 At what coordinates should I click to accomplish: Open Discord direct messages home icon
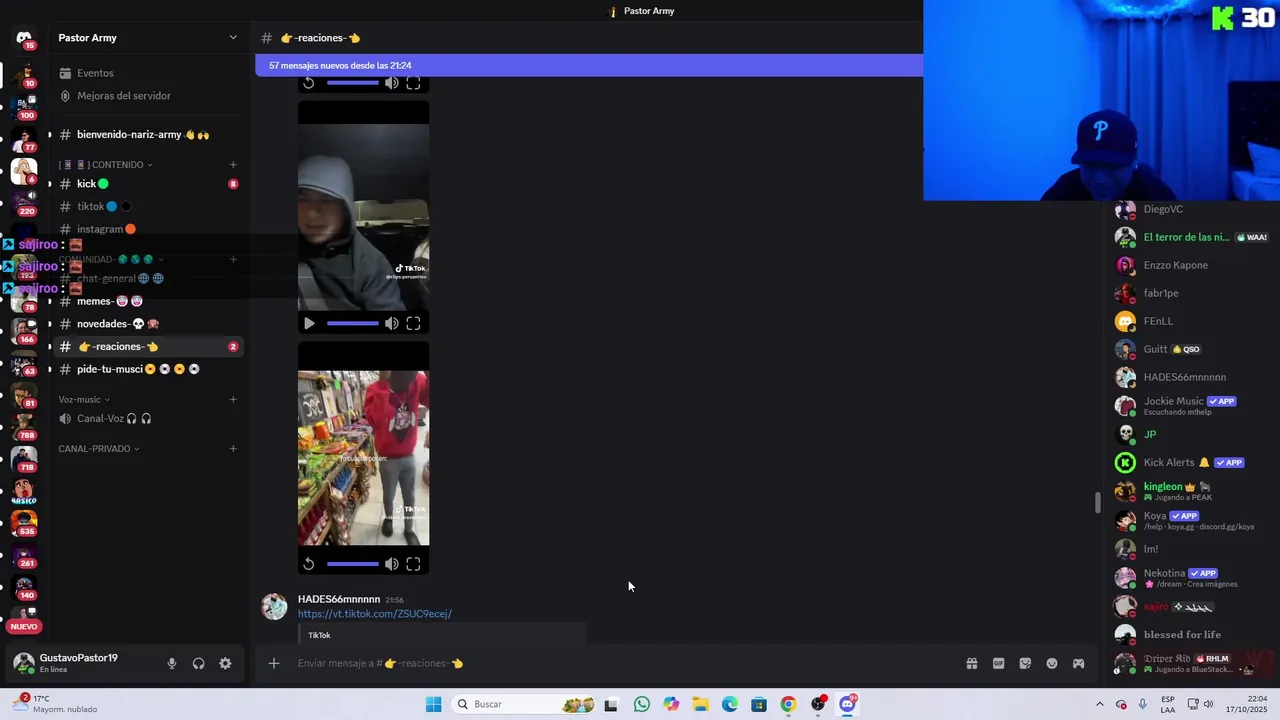tap(24, 38)
